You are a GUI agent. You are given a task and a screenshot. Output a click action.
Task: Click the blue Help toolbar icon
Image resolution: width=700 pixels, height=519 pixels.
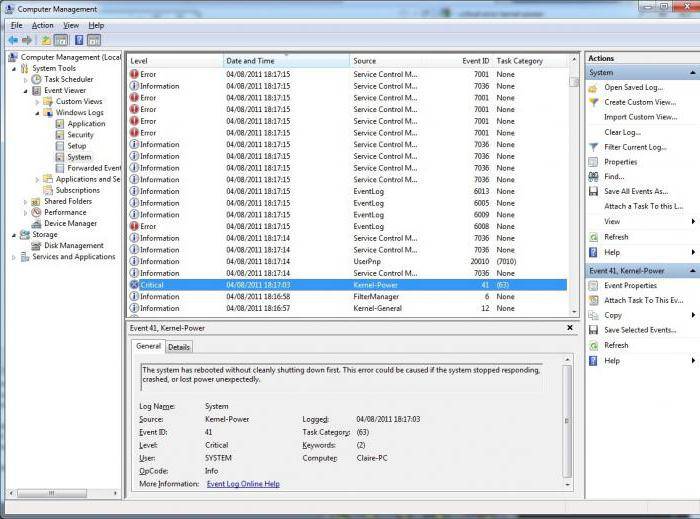point(79,40)
